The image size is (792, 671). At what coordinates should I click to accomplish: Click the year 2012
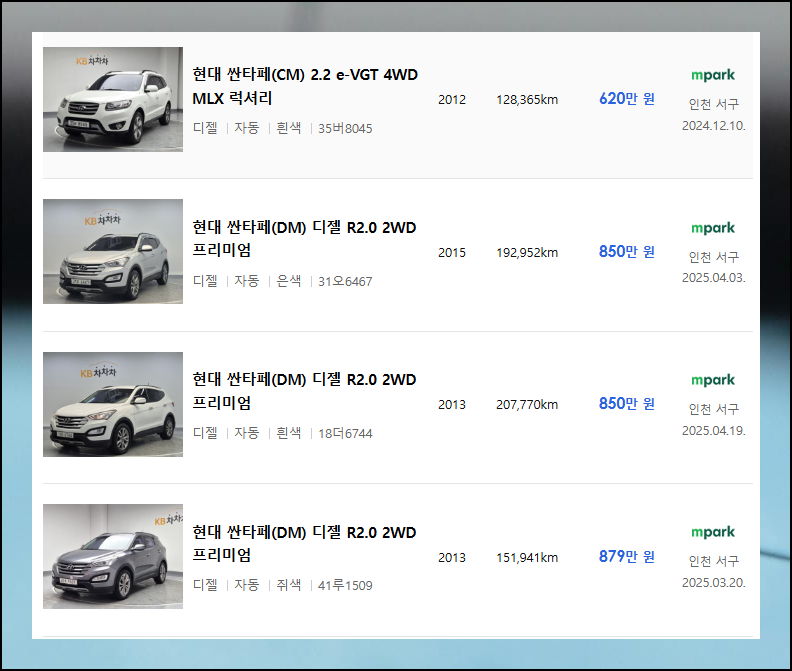(x=452, y=100)
